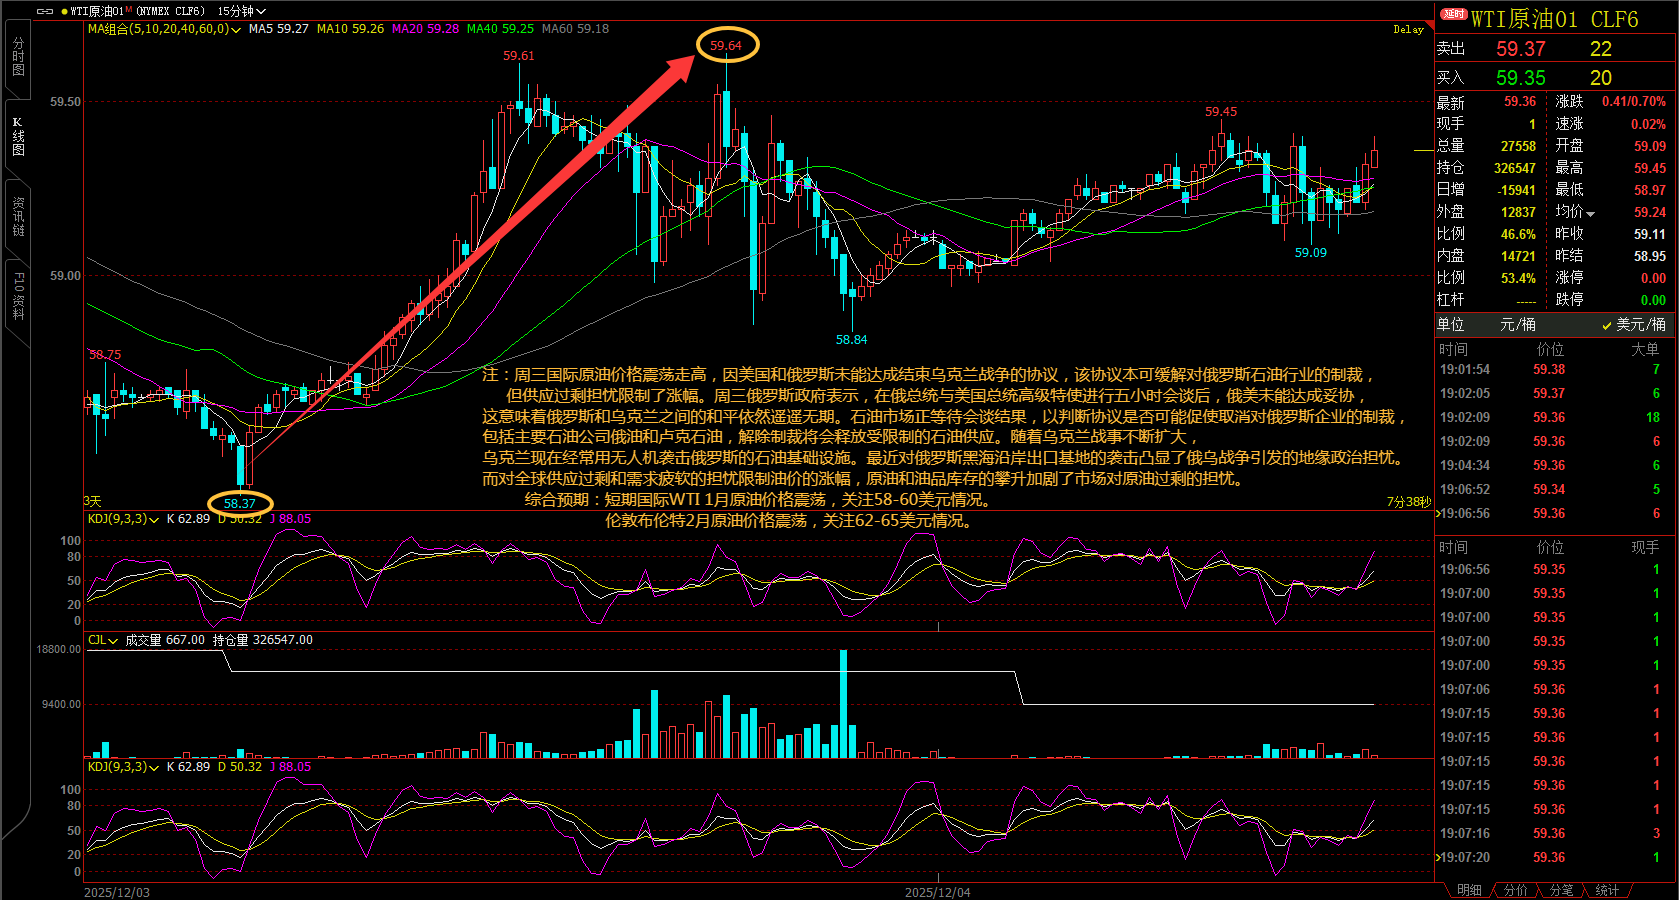Click the circled 59.64 high price marker
Viewport: 1679px width, 900px height.
click(x=727, y=45)
